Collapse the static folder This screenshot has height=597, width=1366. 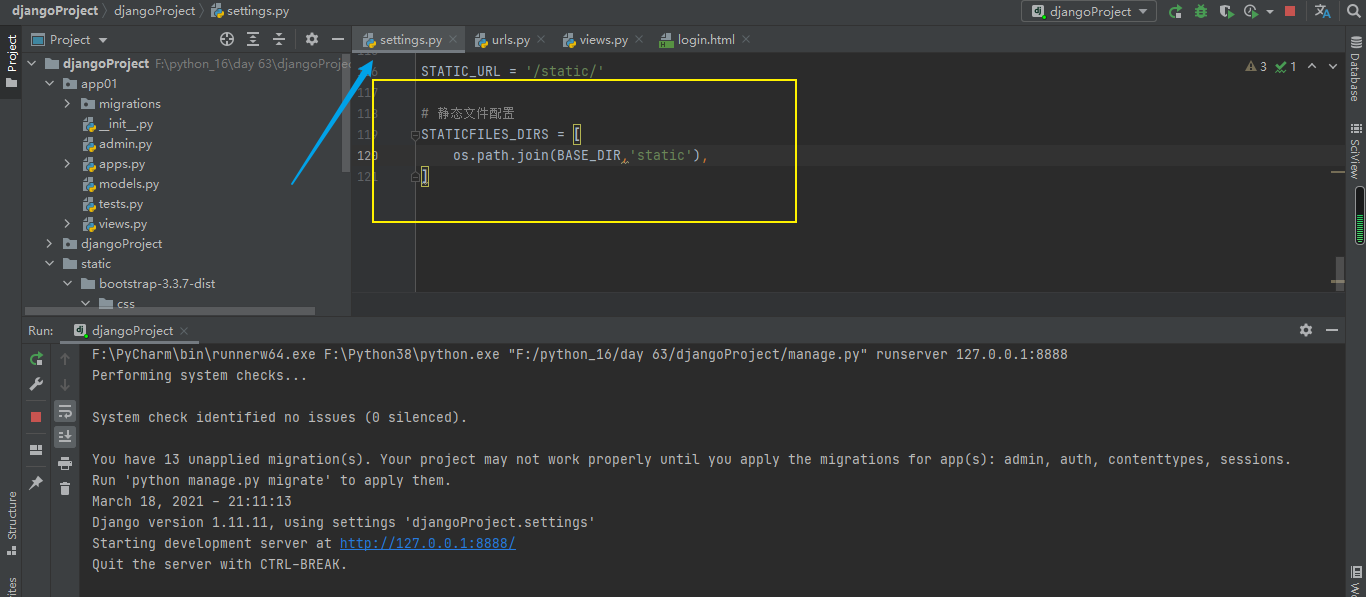click(50, 263)
